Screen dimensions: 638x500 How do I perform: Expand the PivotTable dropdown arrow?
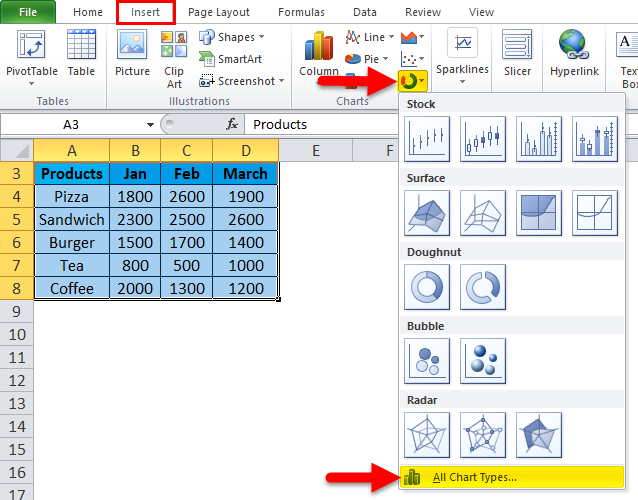pos(31,84)
